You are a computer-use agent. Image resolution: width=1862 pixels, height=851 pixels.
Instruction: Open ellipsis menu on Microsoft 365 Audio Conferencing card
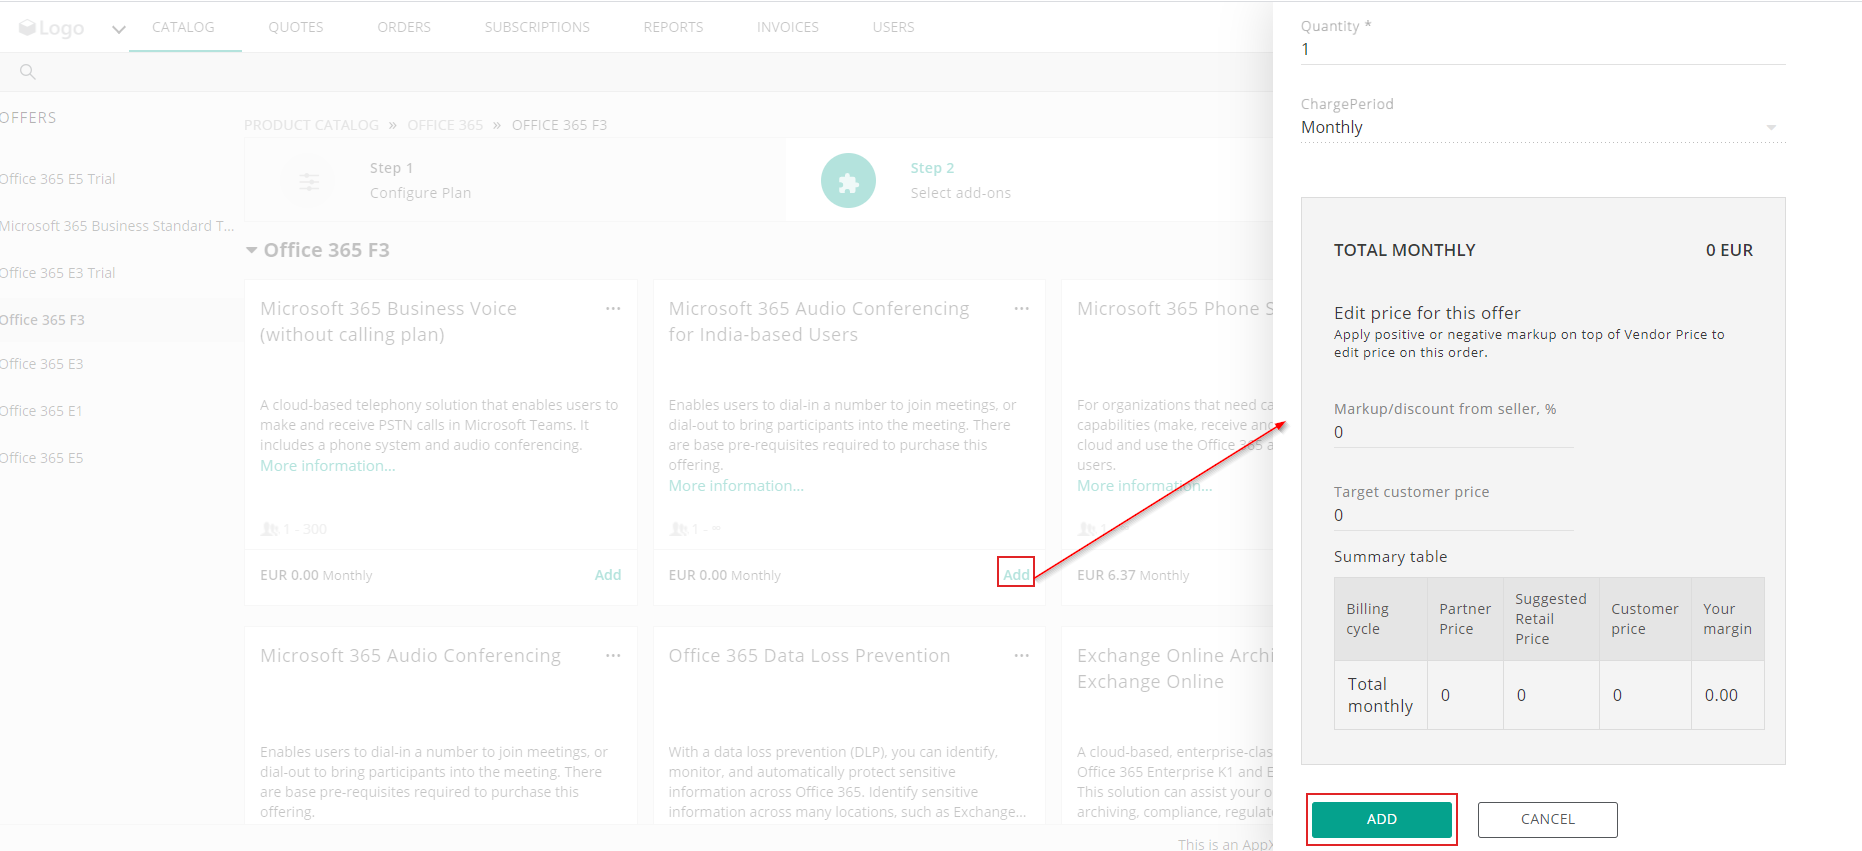tap(613, 656)
